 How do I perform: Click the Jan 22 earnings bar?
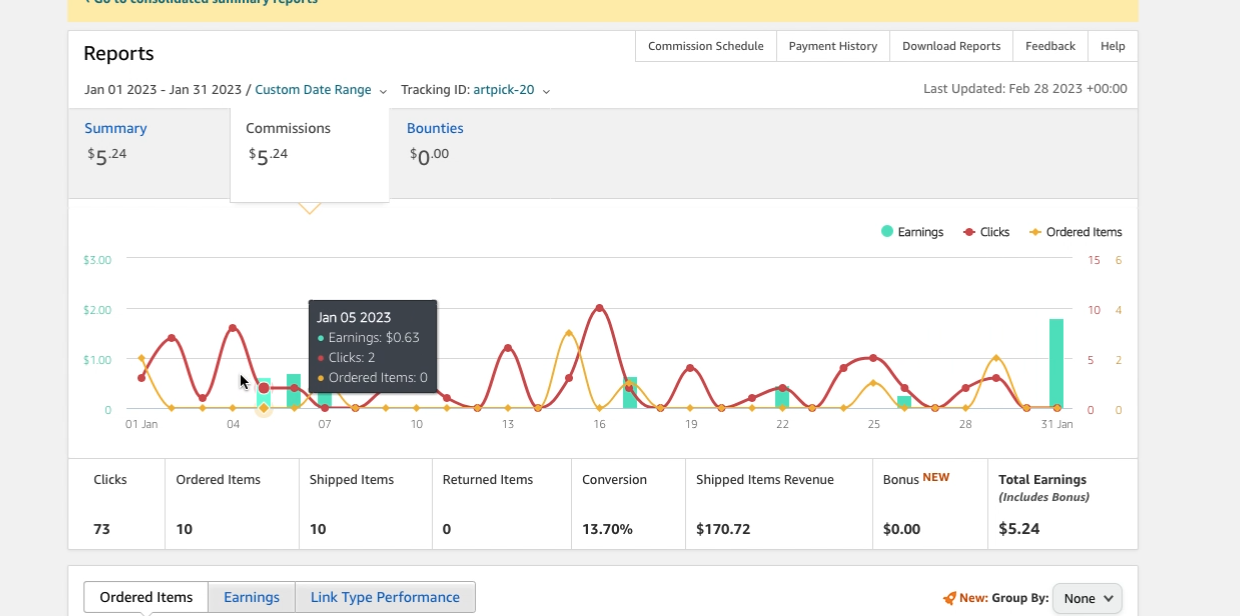pyautogui.click(x=782, y=399)
